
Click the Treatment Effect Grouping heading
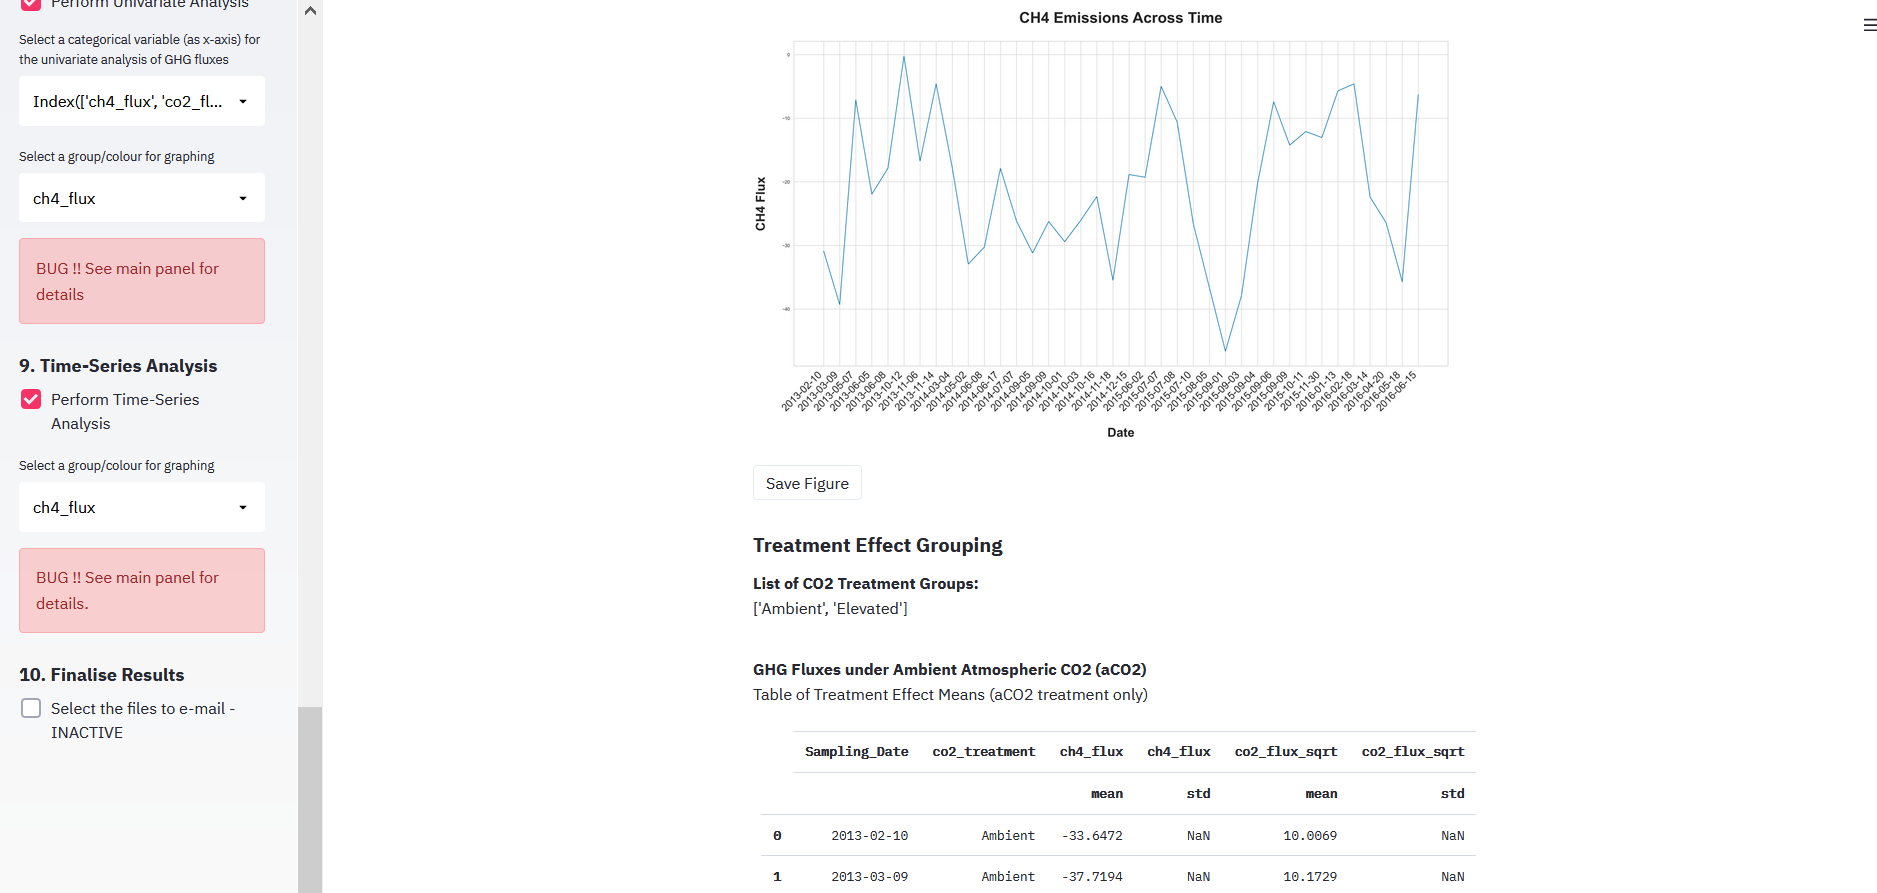877,545
